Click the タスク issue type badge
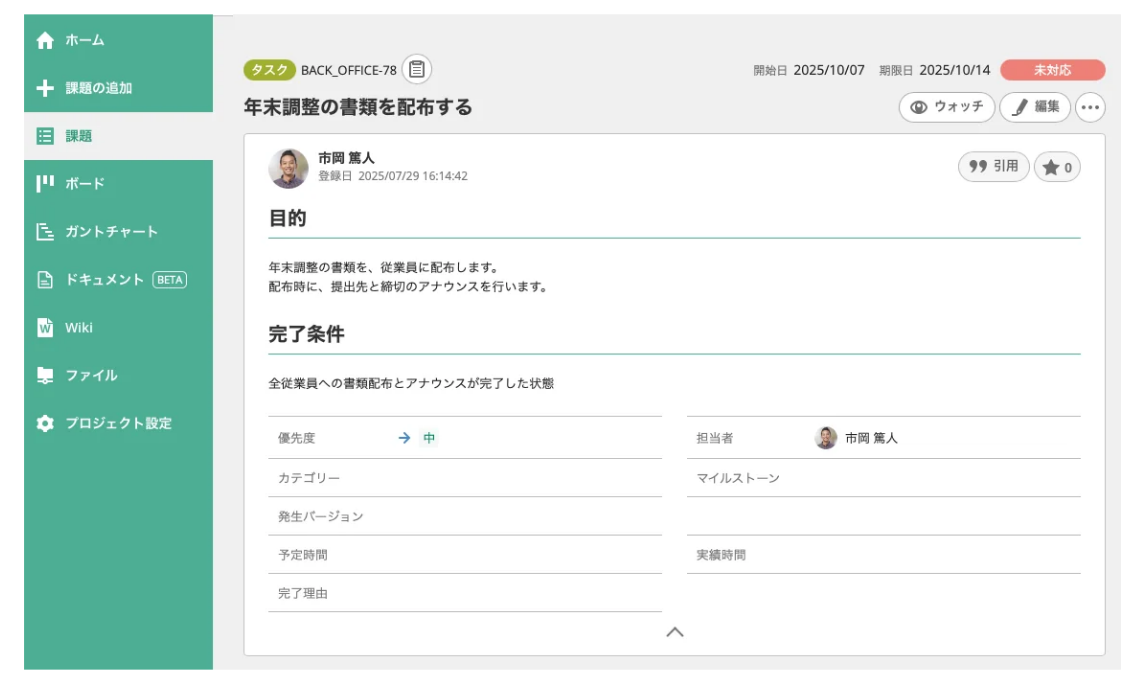1145x684 pixels. point(269,70)
